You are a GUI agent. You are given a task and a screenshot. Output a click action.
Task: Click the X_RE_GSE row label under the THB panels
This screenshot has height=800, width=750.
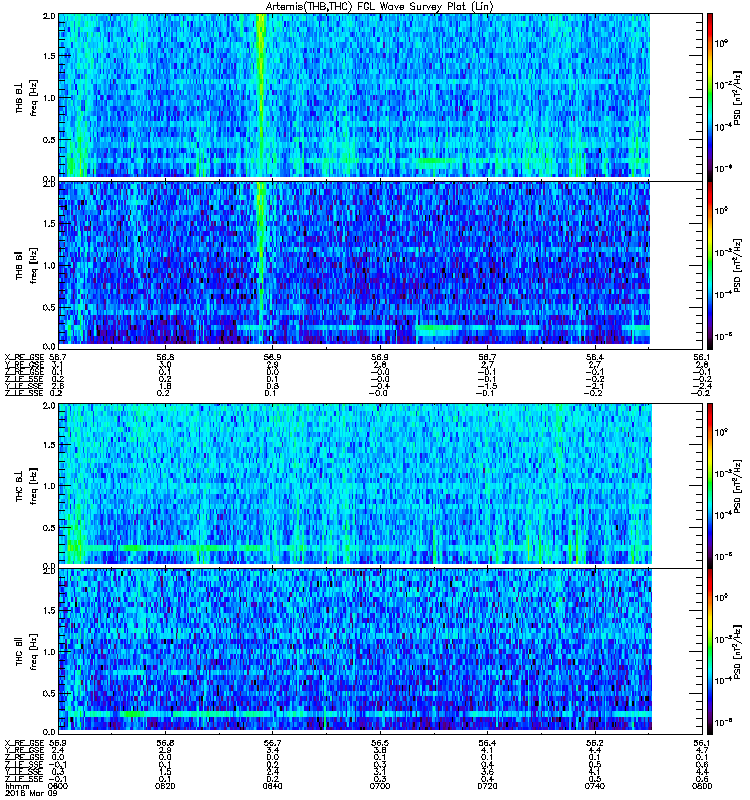24,357
